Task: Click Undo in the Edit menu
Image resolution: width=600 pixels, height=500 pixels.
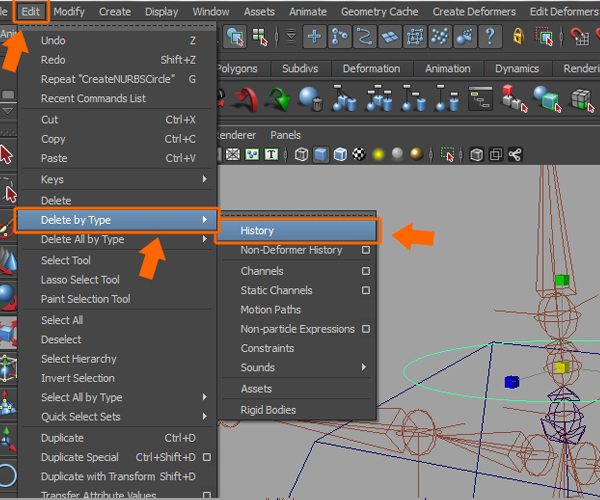Action: 117,40
